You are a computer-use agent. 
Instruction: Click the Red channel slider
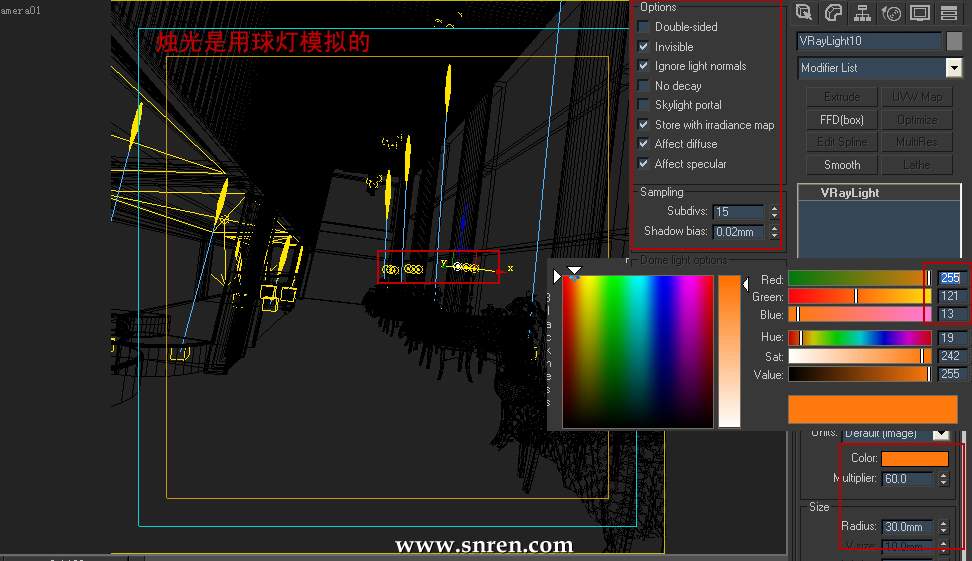(860, 278)
